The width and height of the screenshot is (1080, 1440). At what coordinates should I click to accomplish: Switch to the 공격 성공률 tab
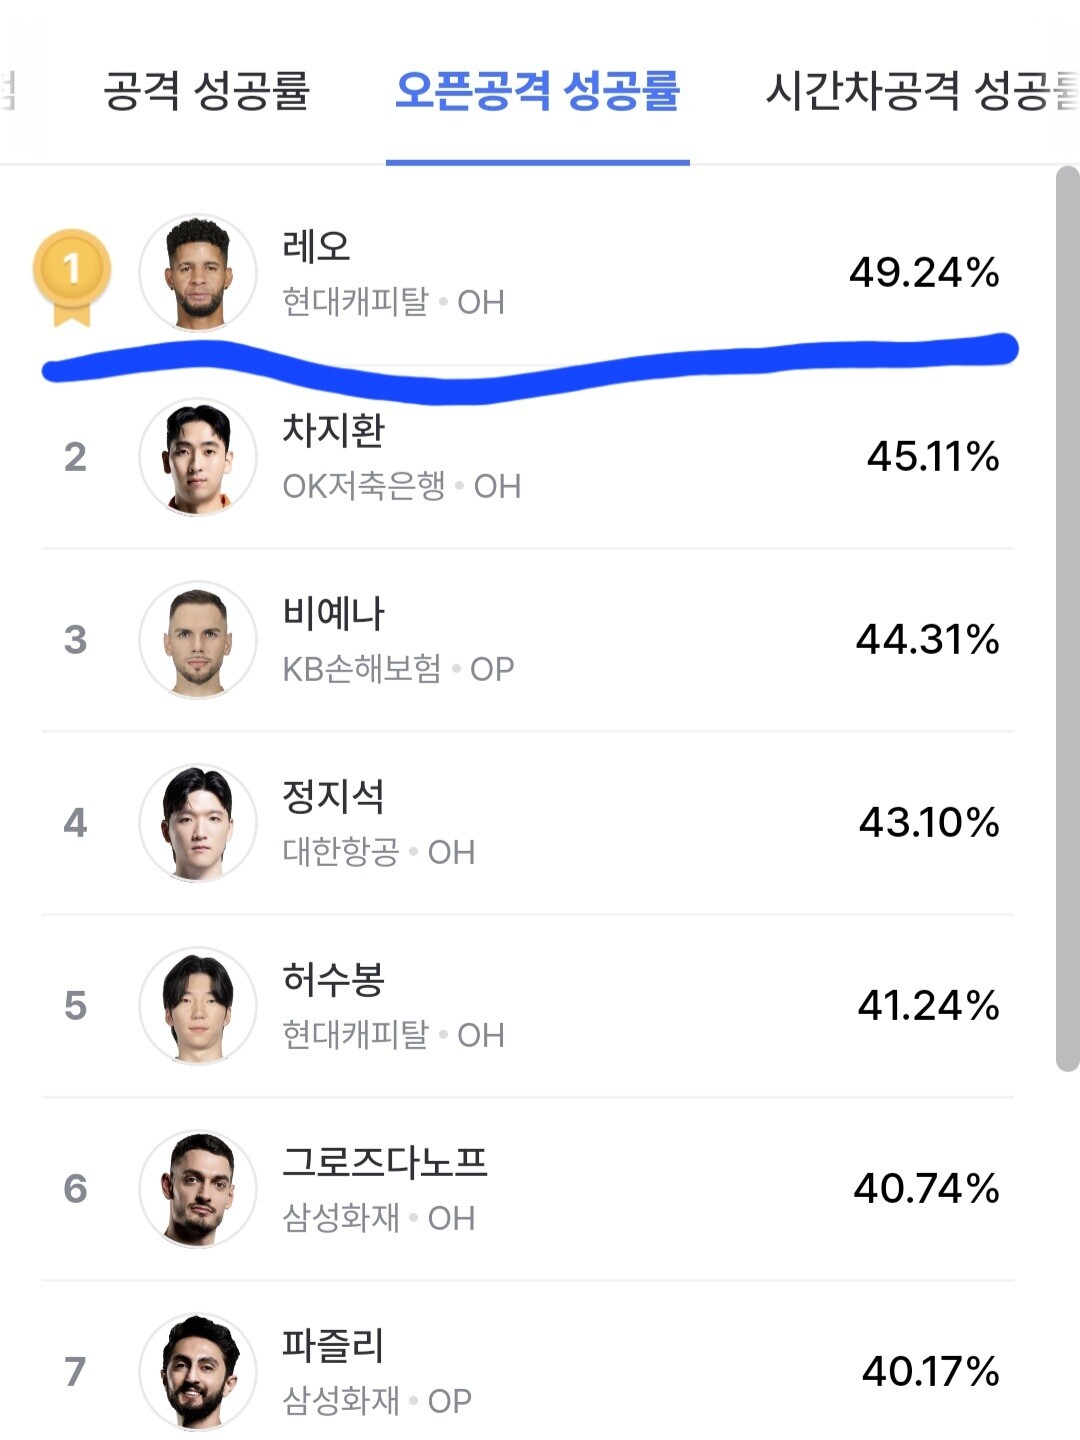click(206, 91)
